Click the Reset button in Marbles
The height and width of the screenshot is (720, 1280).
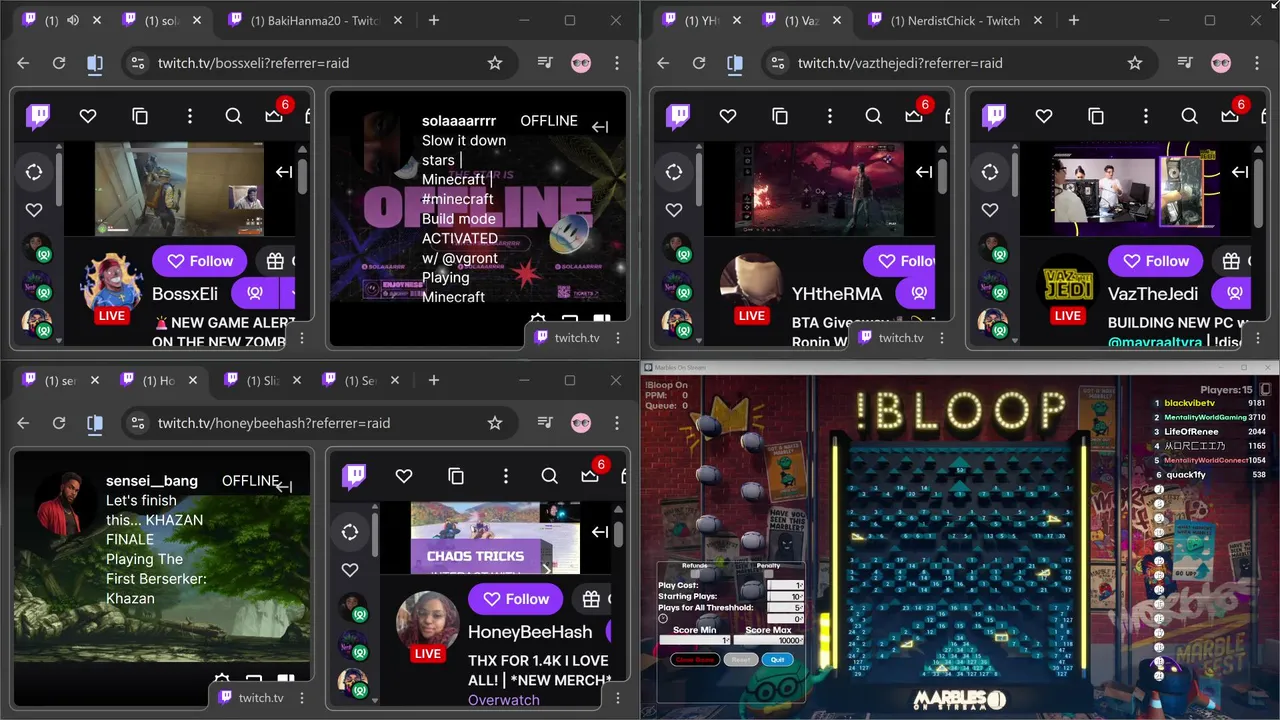(741, 660)
